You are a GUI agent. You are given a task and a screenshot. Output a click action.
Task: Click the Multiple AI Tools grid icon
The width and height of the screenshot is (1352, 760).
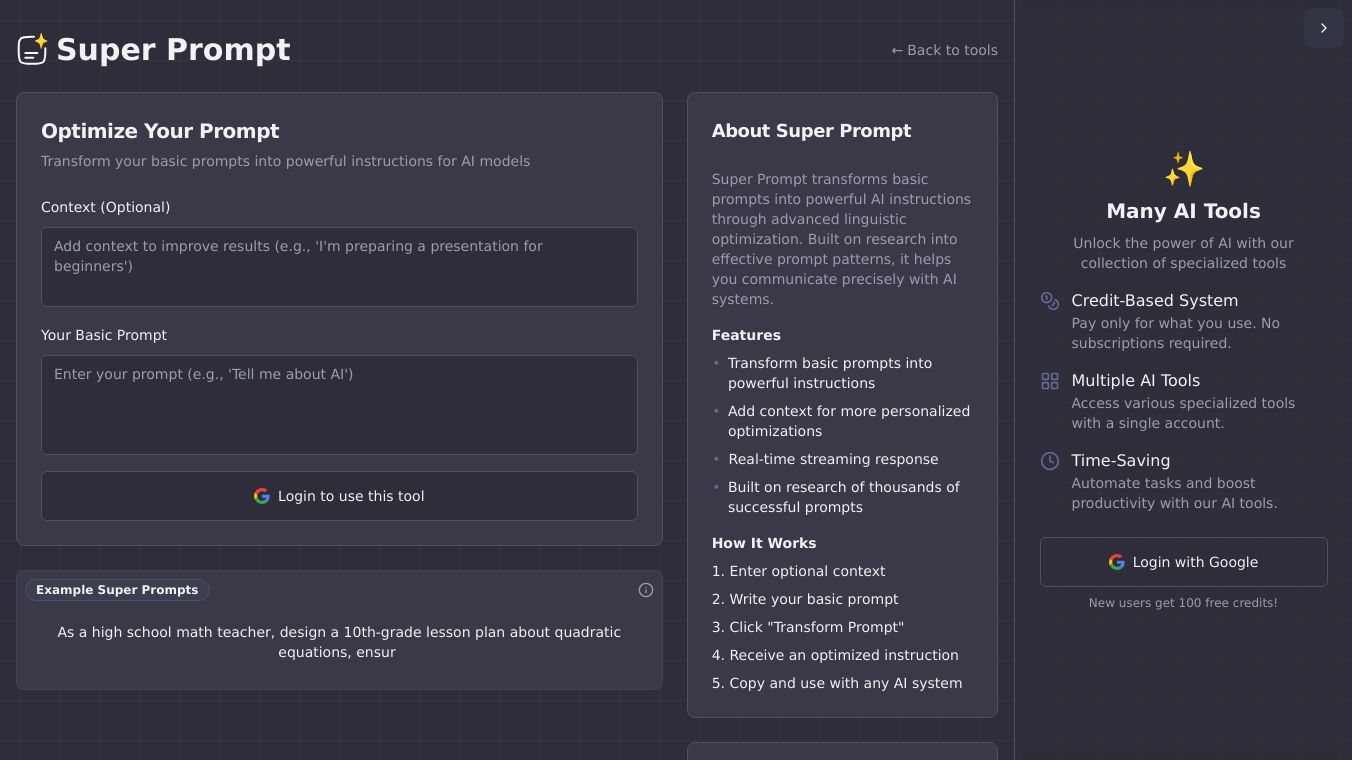1050,381
